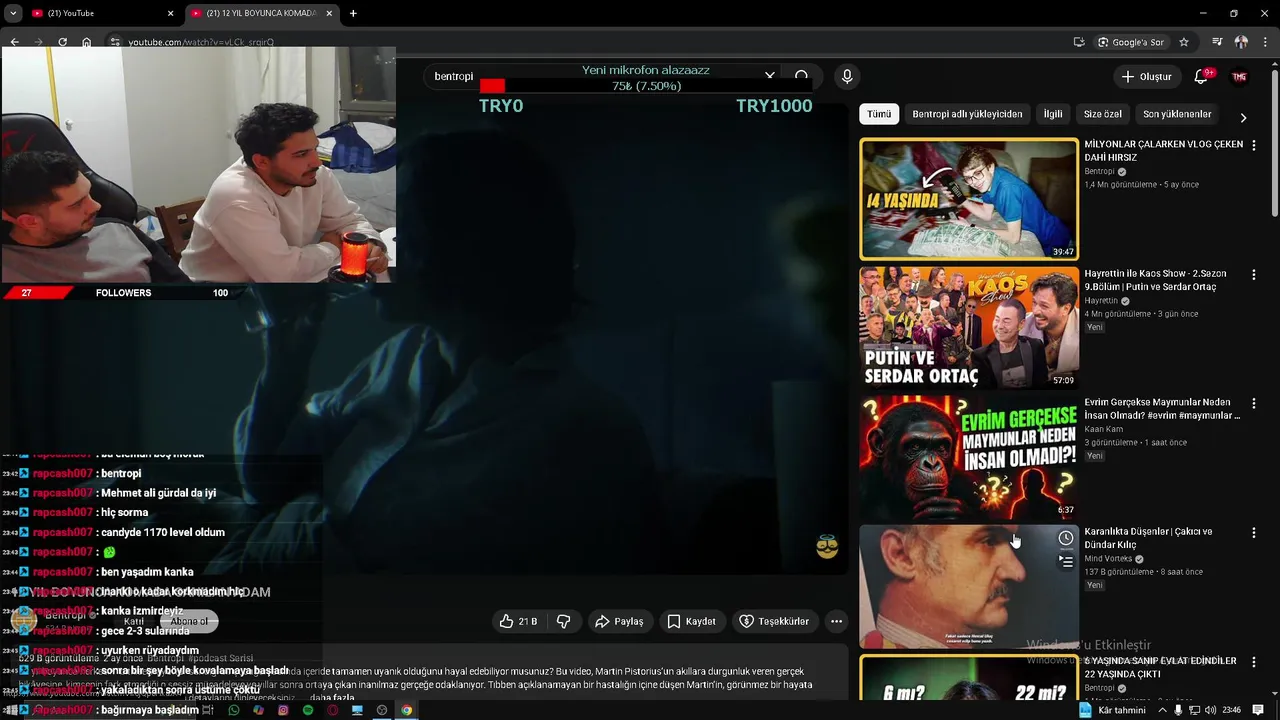Click the bentropi YouTube search field

coord(600,76)
